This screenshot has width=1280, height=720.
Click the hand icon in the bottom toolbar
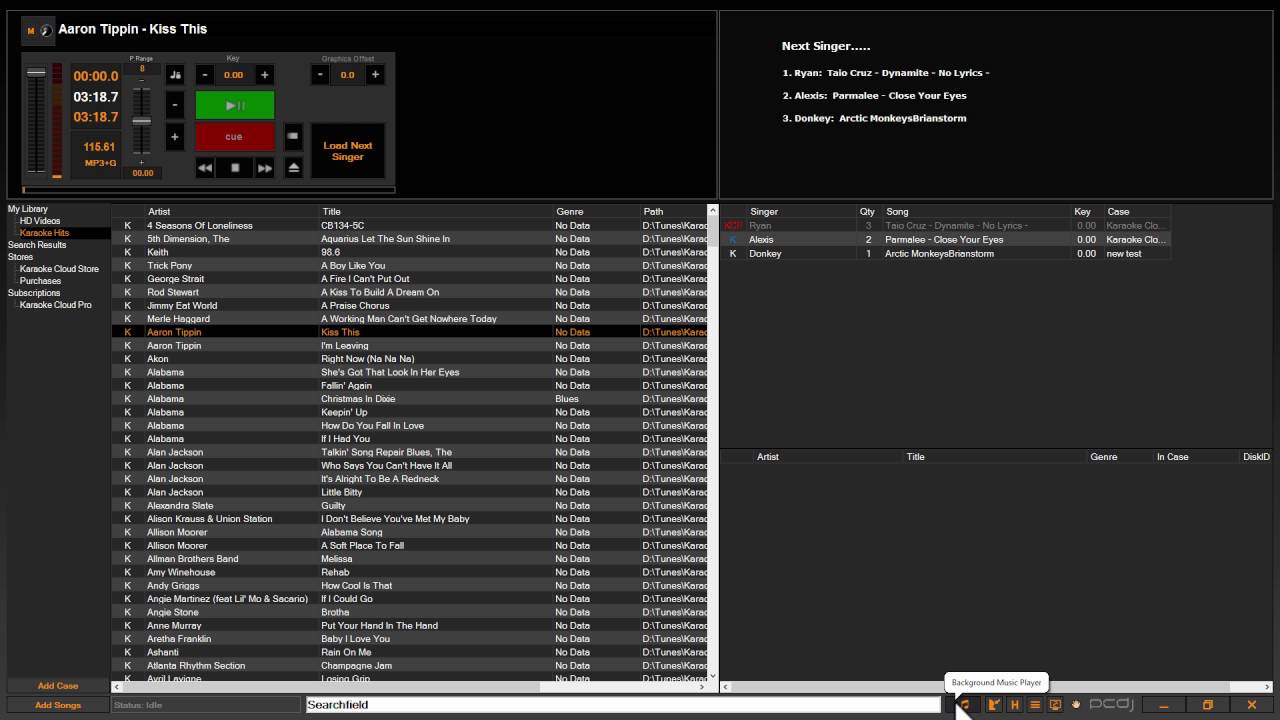point(1076,705)
